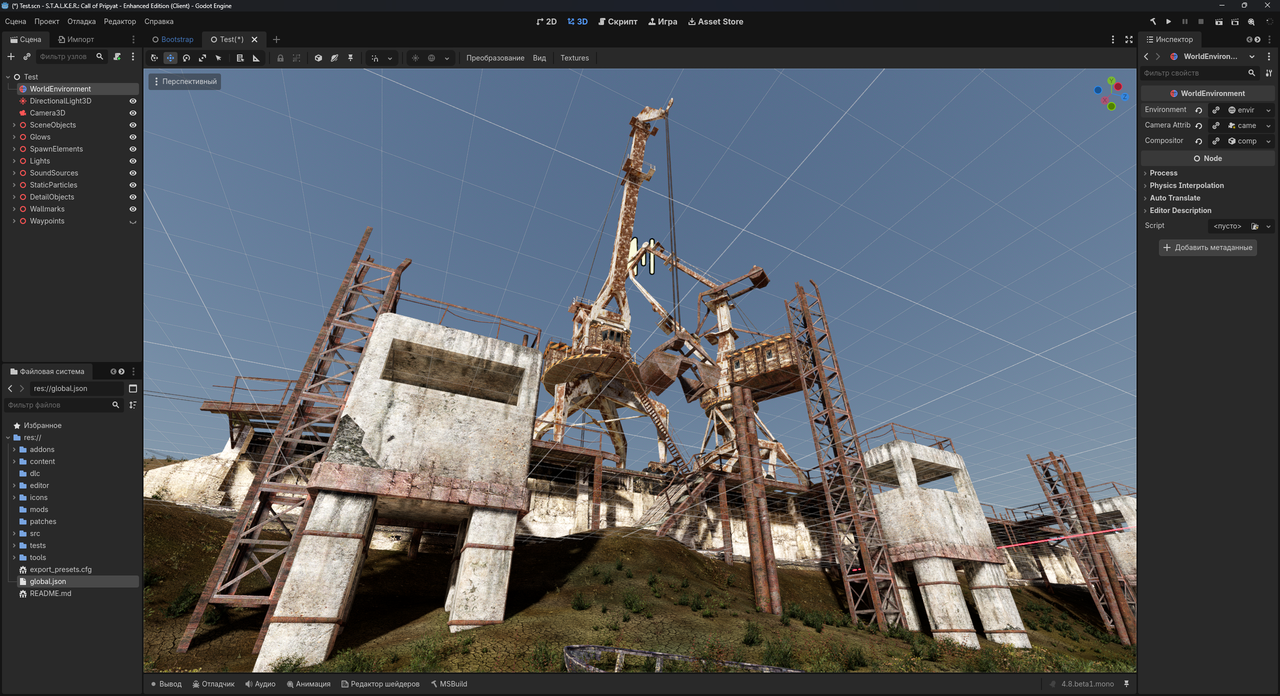Select the Rotate mode tool
Image resolution: width=1280 pixels, height=696 pixels.
186,58
